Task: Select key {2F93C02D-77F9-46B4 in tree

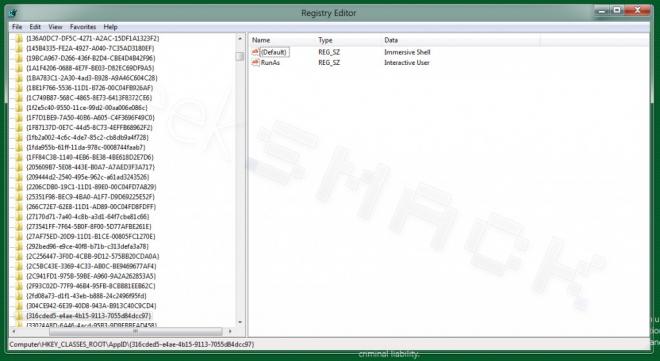Action: click(x=90, y=286)
